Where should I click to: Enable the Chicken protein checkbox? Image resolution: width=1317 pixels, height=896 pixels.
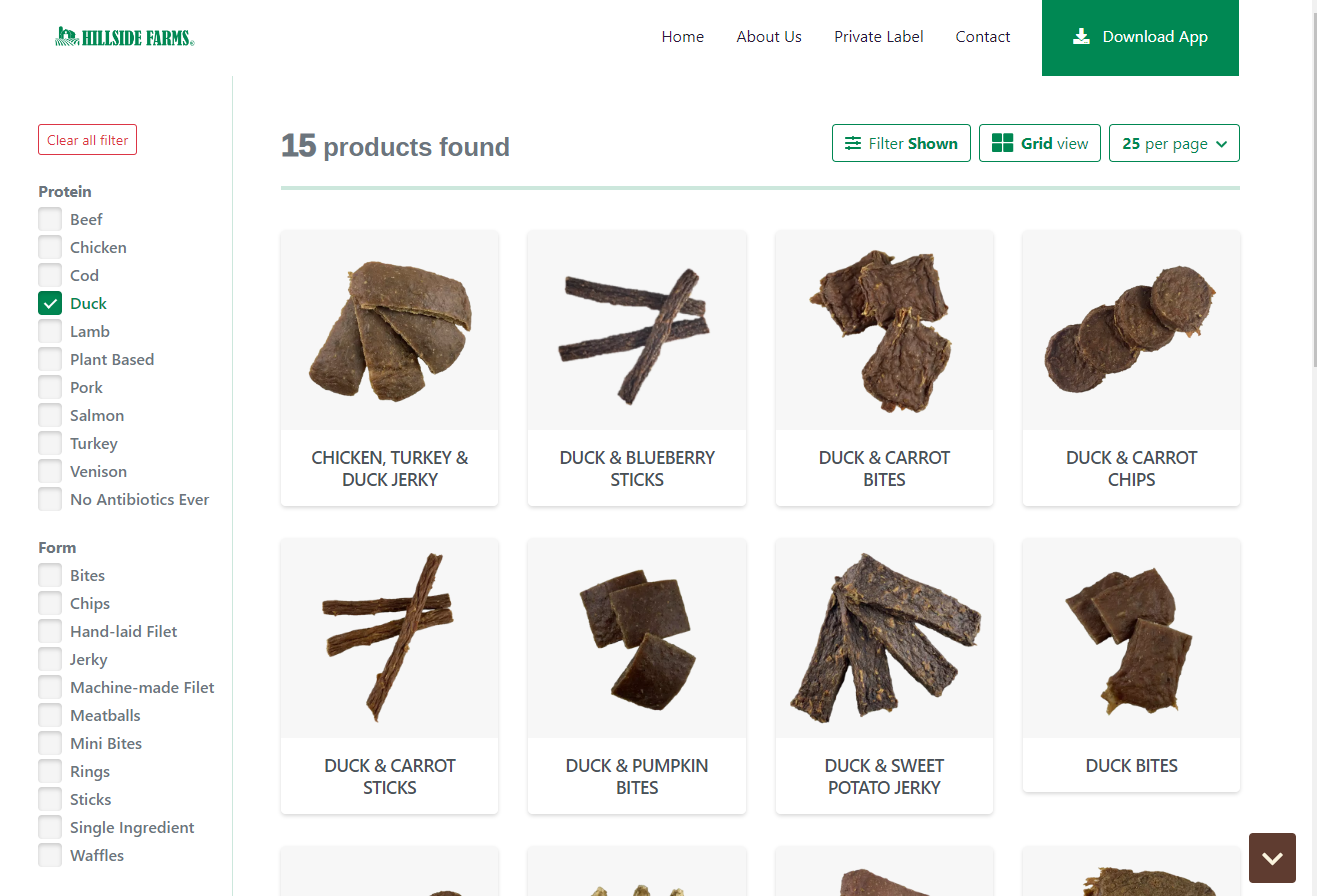tap(50, 247)
